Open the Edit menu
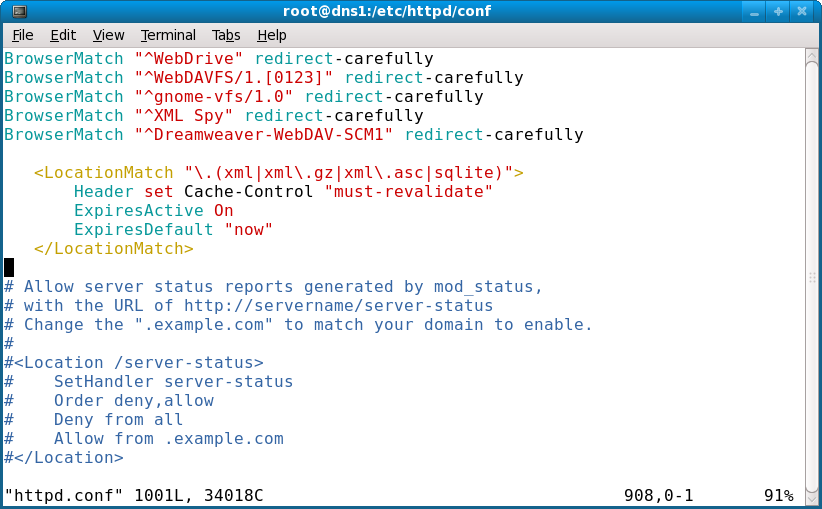822x509 pixels. pyautogui.click(x=64, y=35)
